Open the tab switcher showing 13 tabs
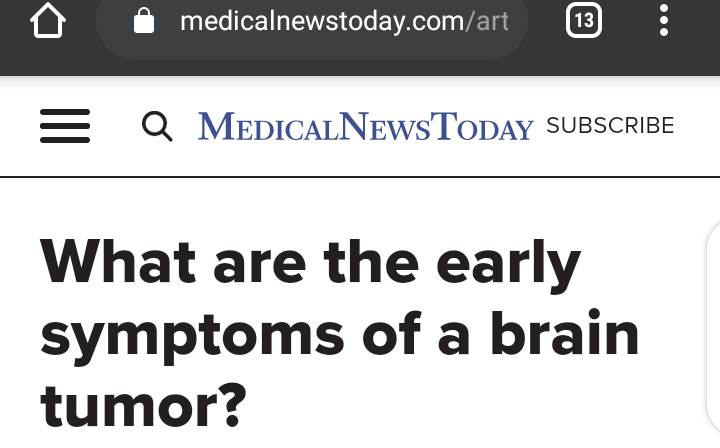The height and width of the screenshot is (448, 720). 584,20
